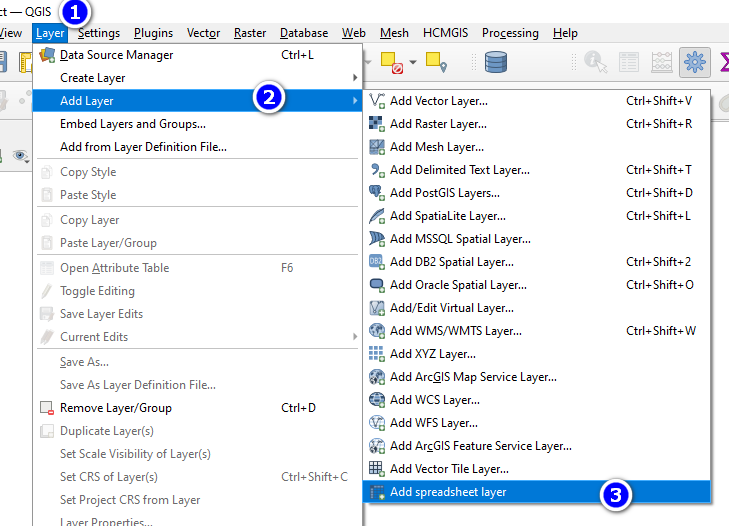The width and height of the screenshot is (729, 526).
Task: Toggle the eye visibility icon in Layers panel
Action: point(20,155)
